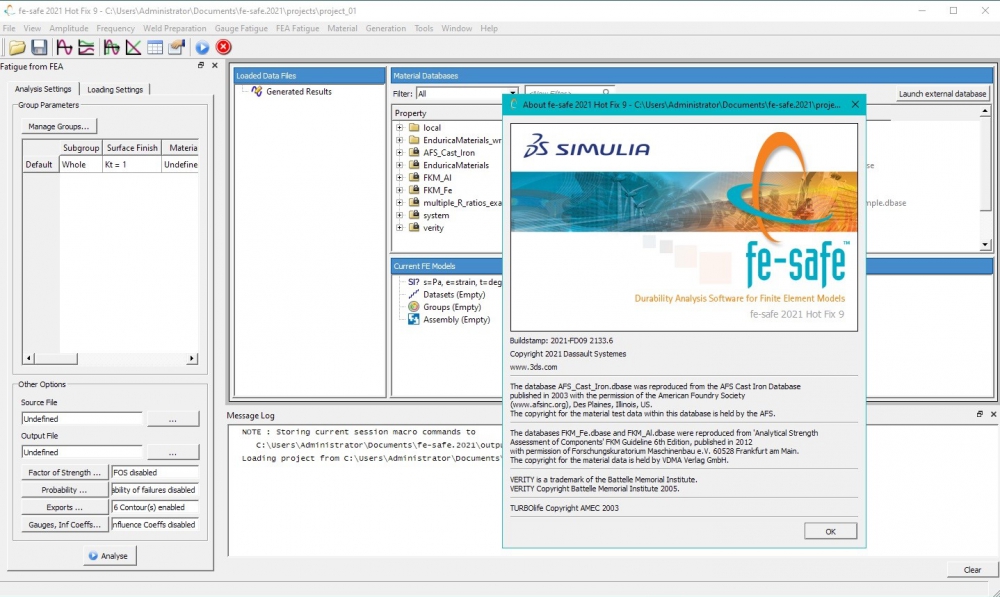Click the Generated Results icon

[256, 92]
